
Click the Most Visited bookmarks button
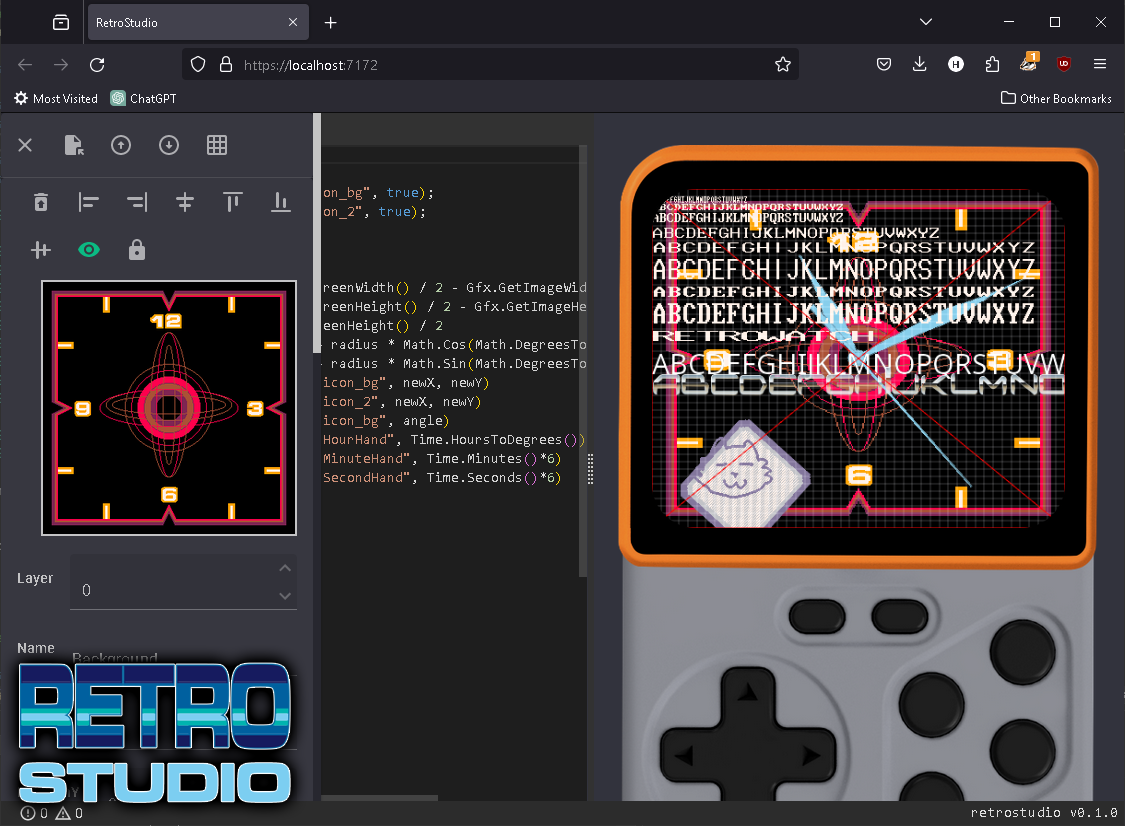tap(56, 98)
